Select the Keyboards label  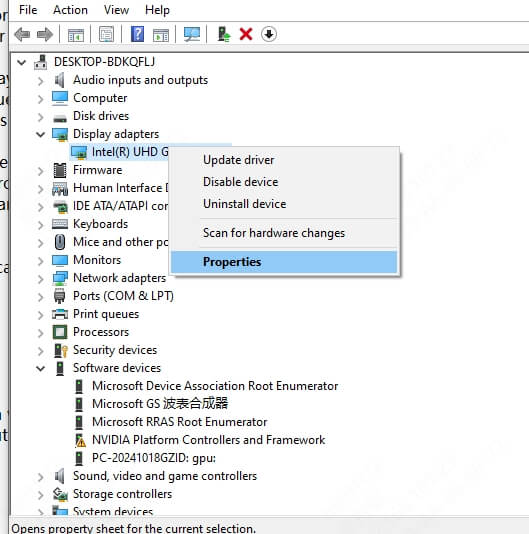(100, 224)
